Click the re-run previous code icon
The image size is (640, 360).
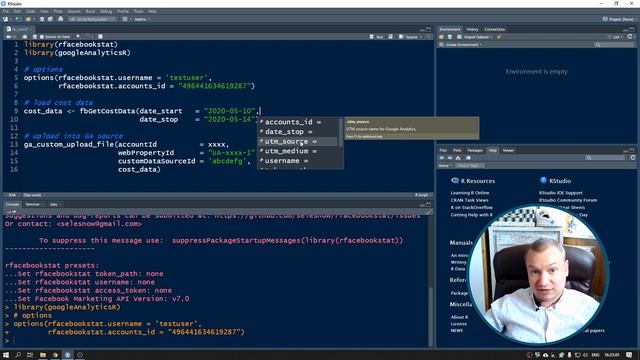click(391, 37)
